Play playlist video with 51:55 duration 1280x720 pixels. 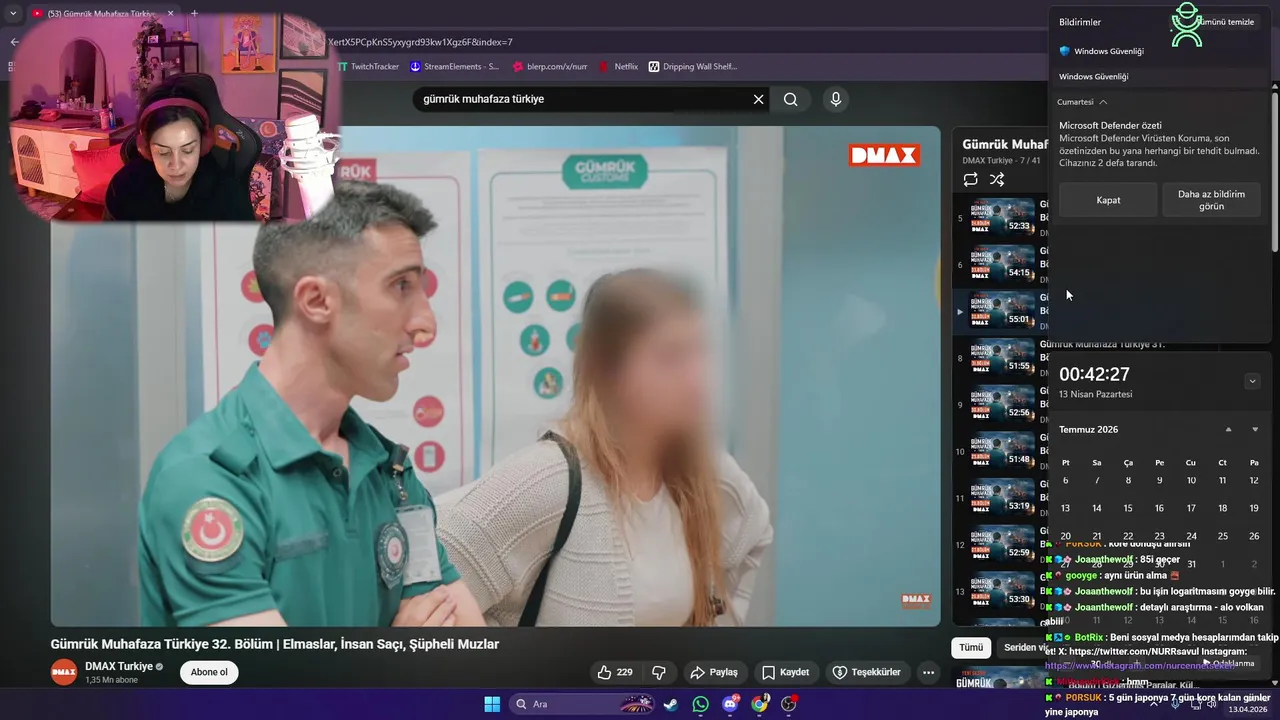point(1002,357)
